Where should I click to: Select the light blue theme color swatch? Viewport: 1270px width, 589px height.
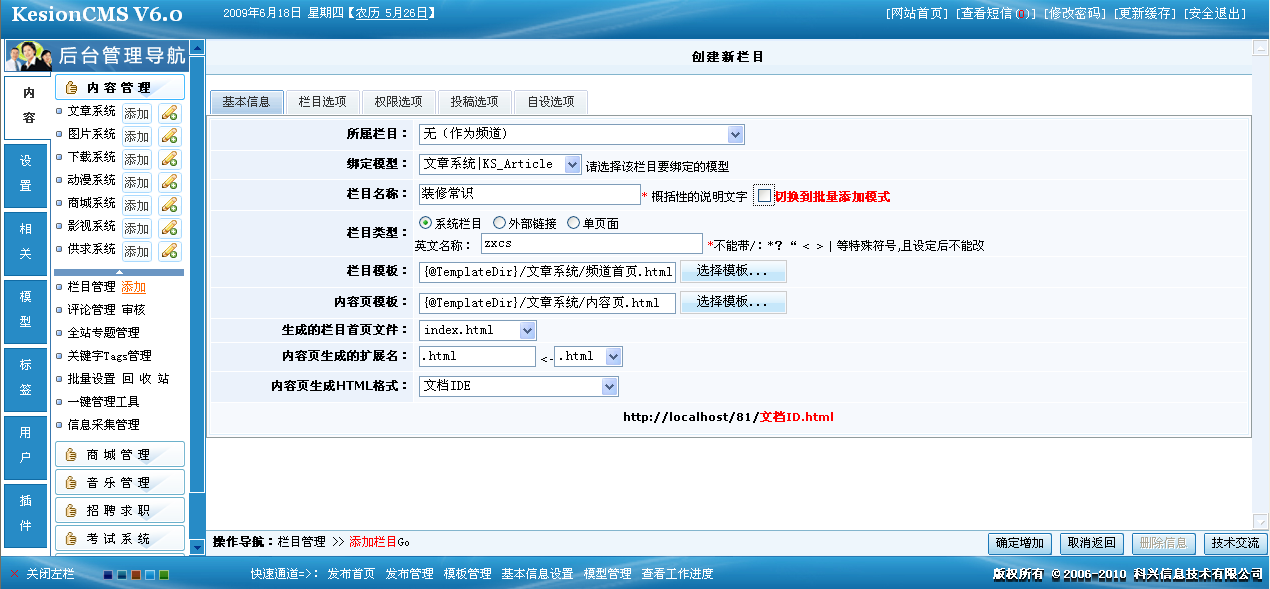150,575
